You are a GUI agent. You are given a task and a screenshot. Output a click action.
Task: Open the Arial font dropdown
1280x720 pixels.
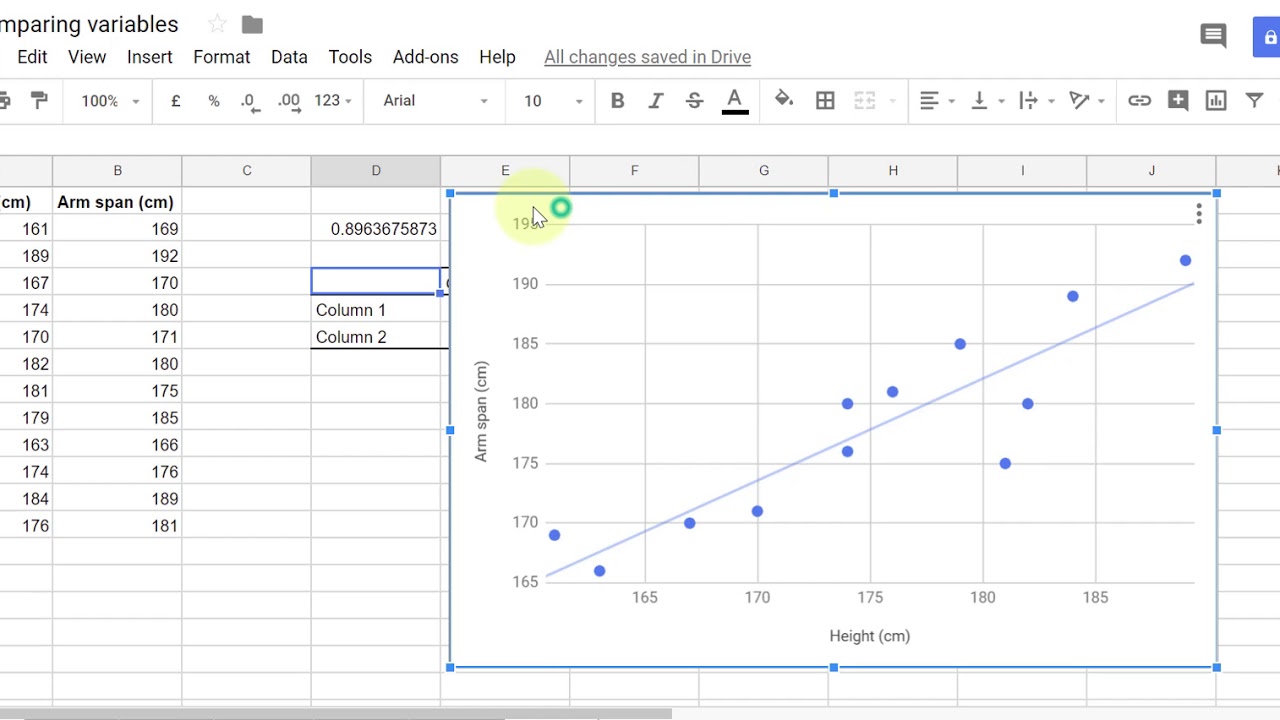pos(435,100)
